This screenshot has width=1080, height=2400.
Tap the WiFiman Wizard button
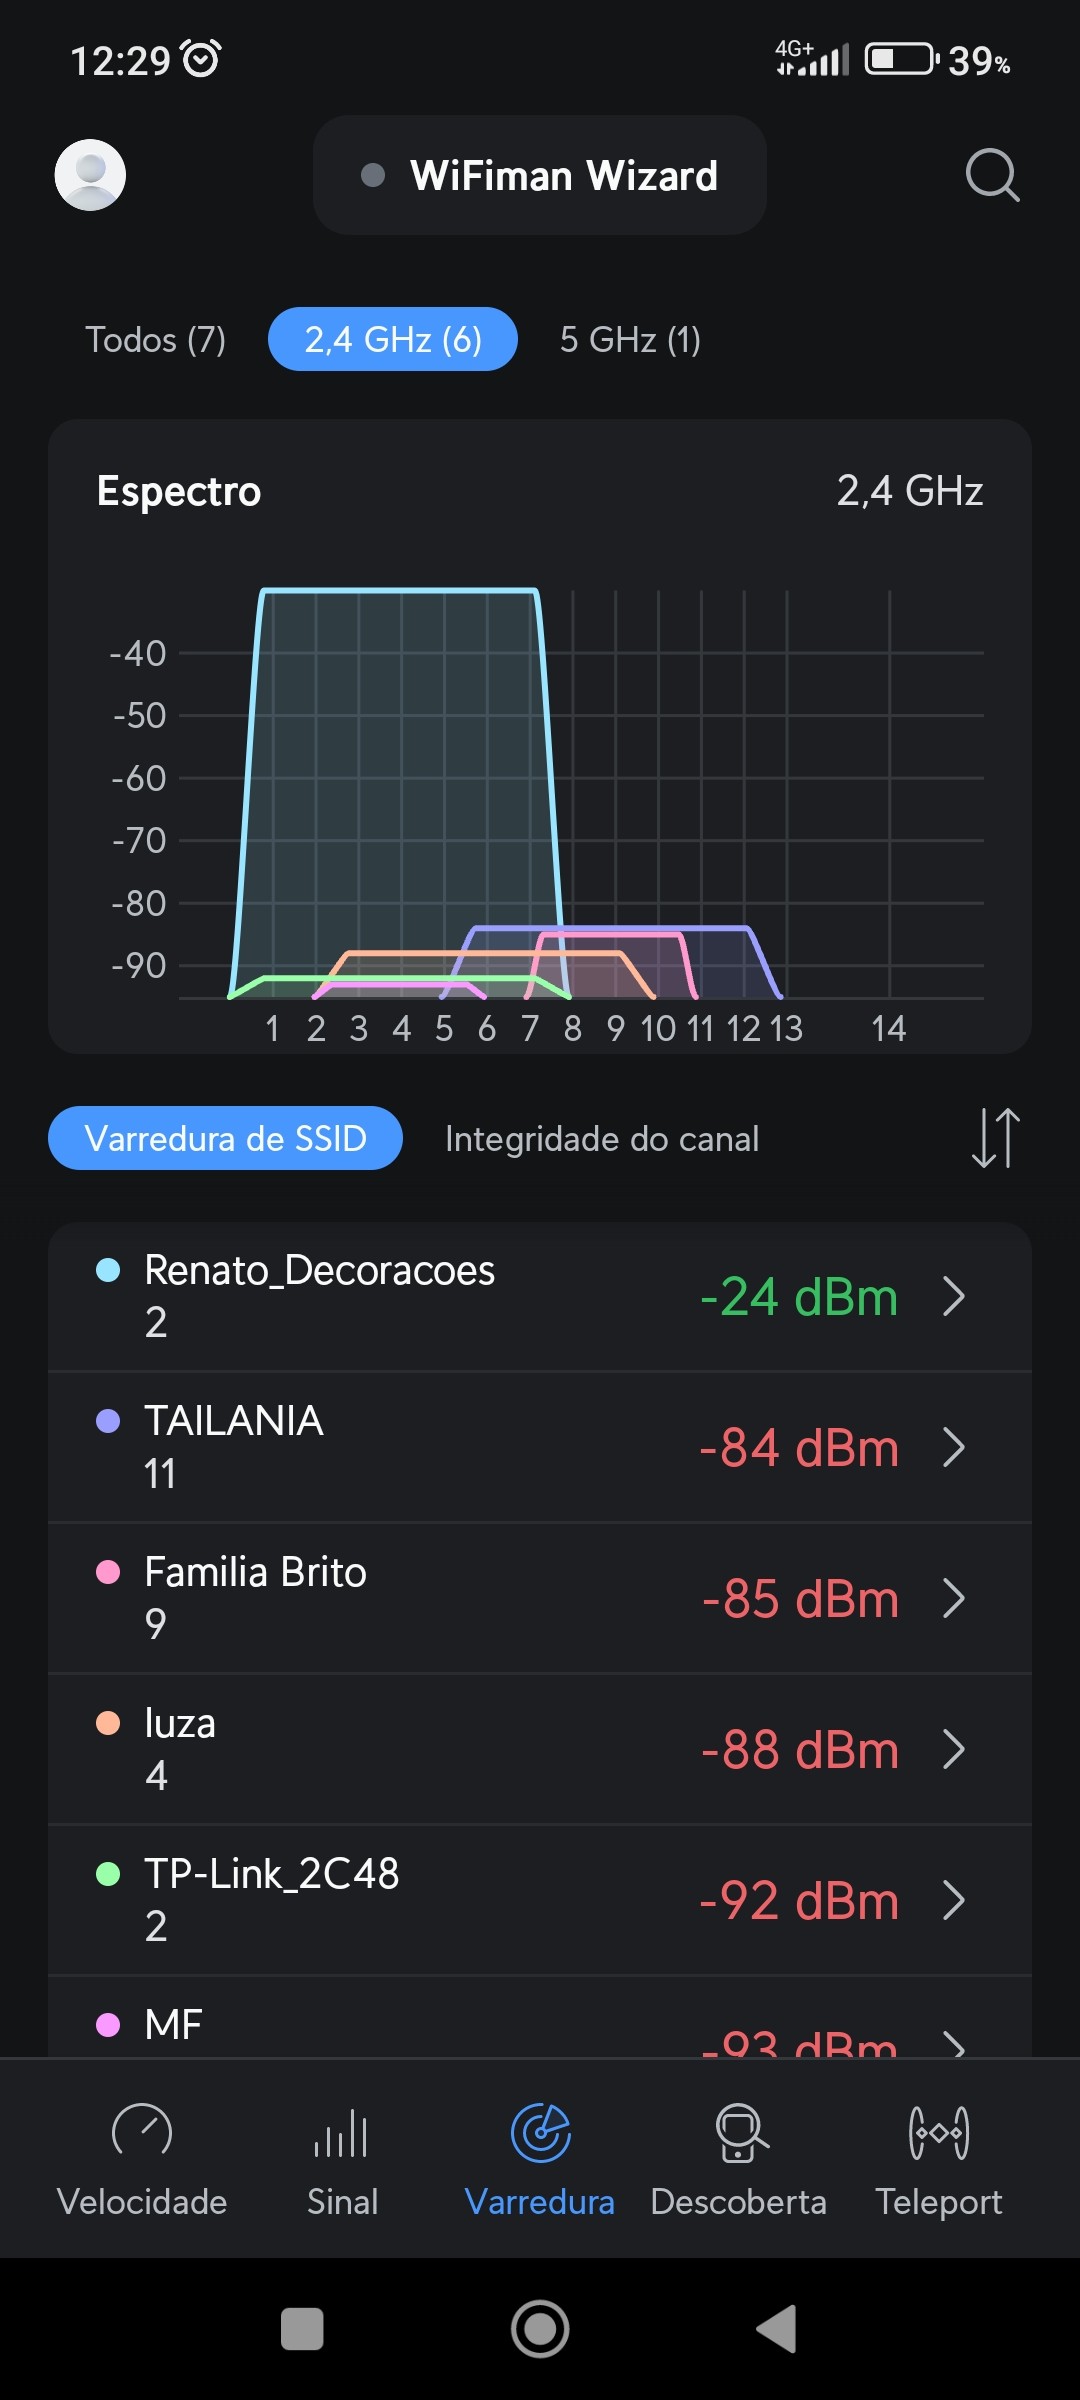click(540, 176)
